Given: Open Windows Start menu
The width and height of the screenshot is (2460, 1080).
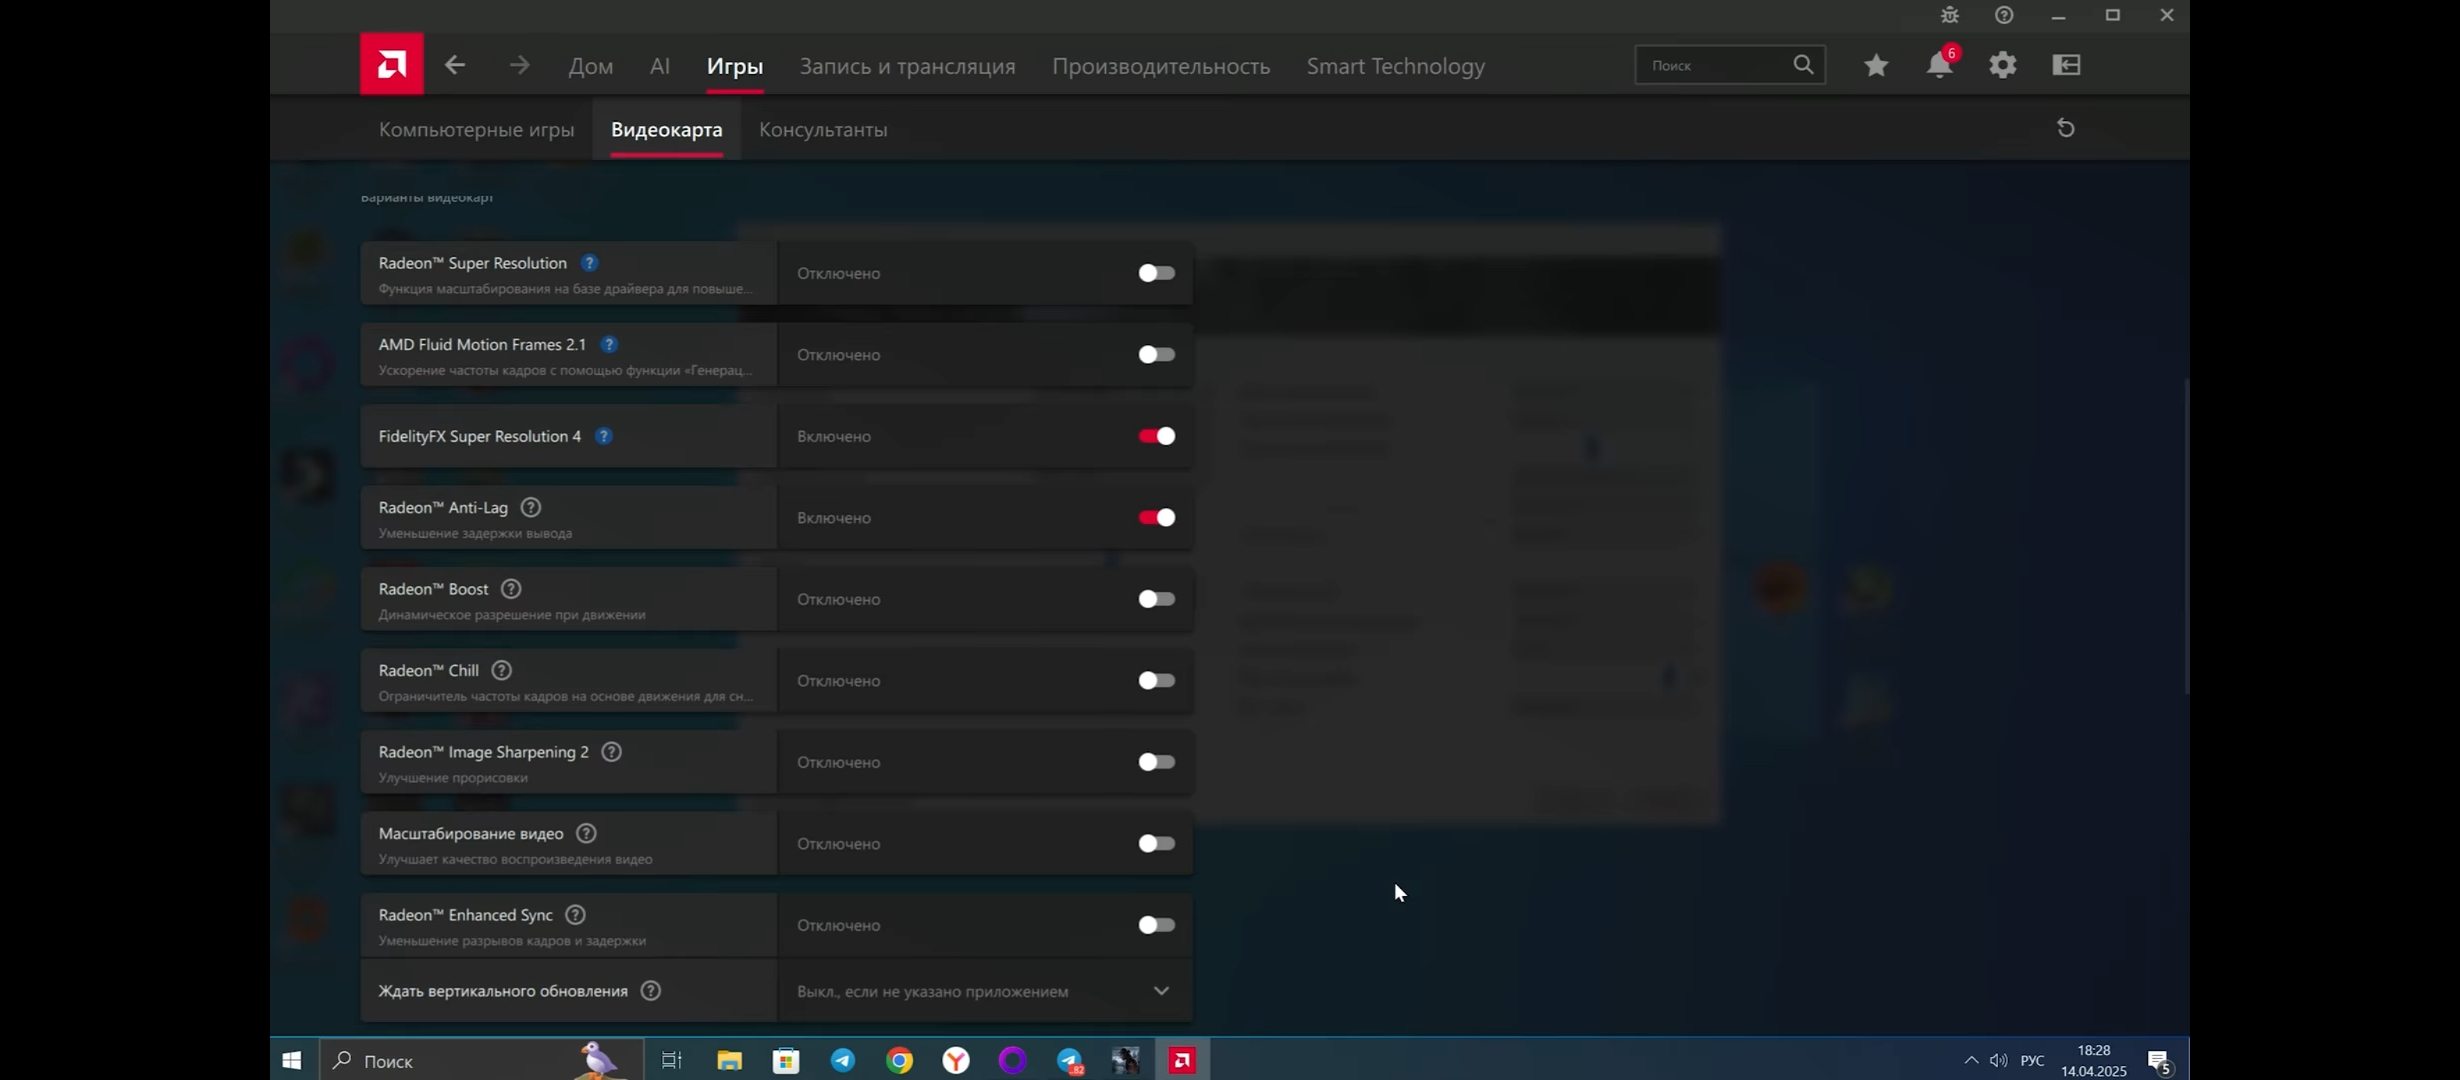Looking at the screenshot, I should click(x=292, y=1060).
